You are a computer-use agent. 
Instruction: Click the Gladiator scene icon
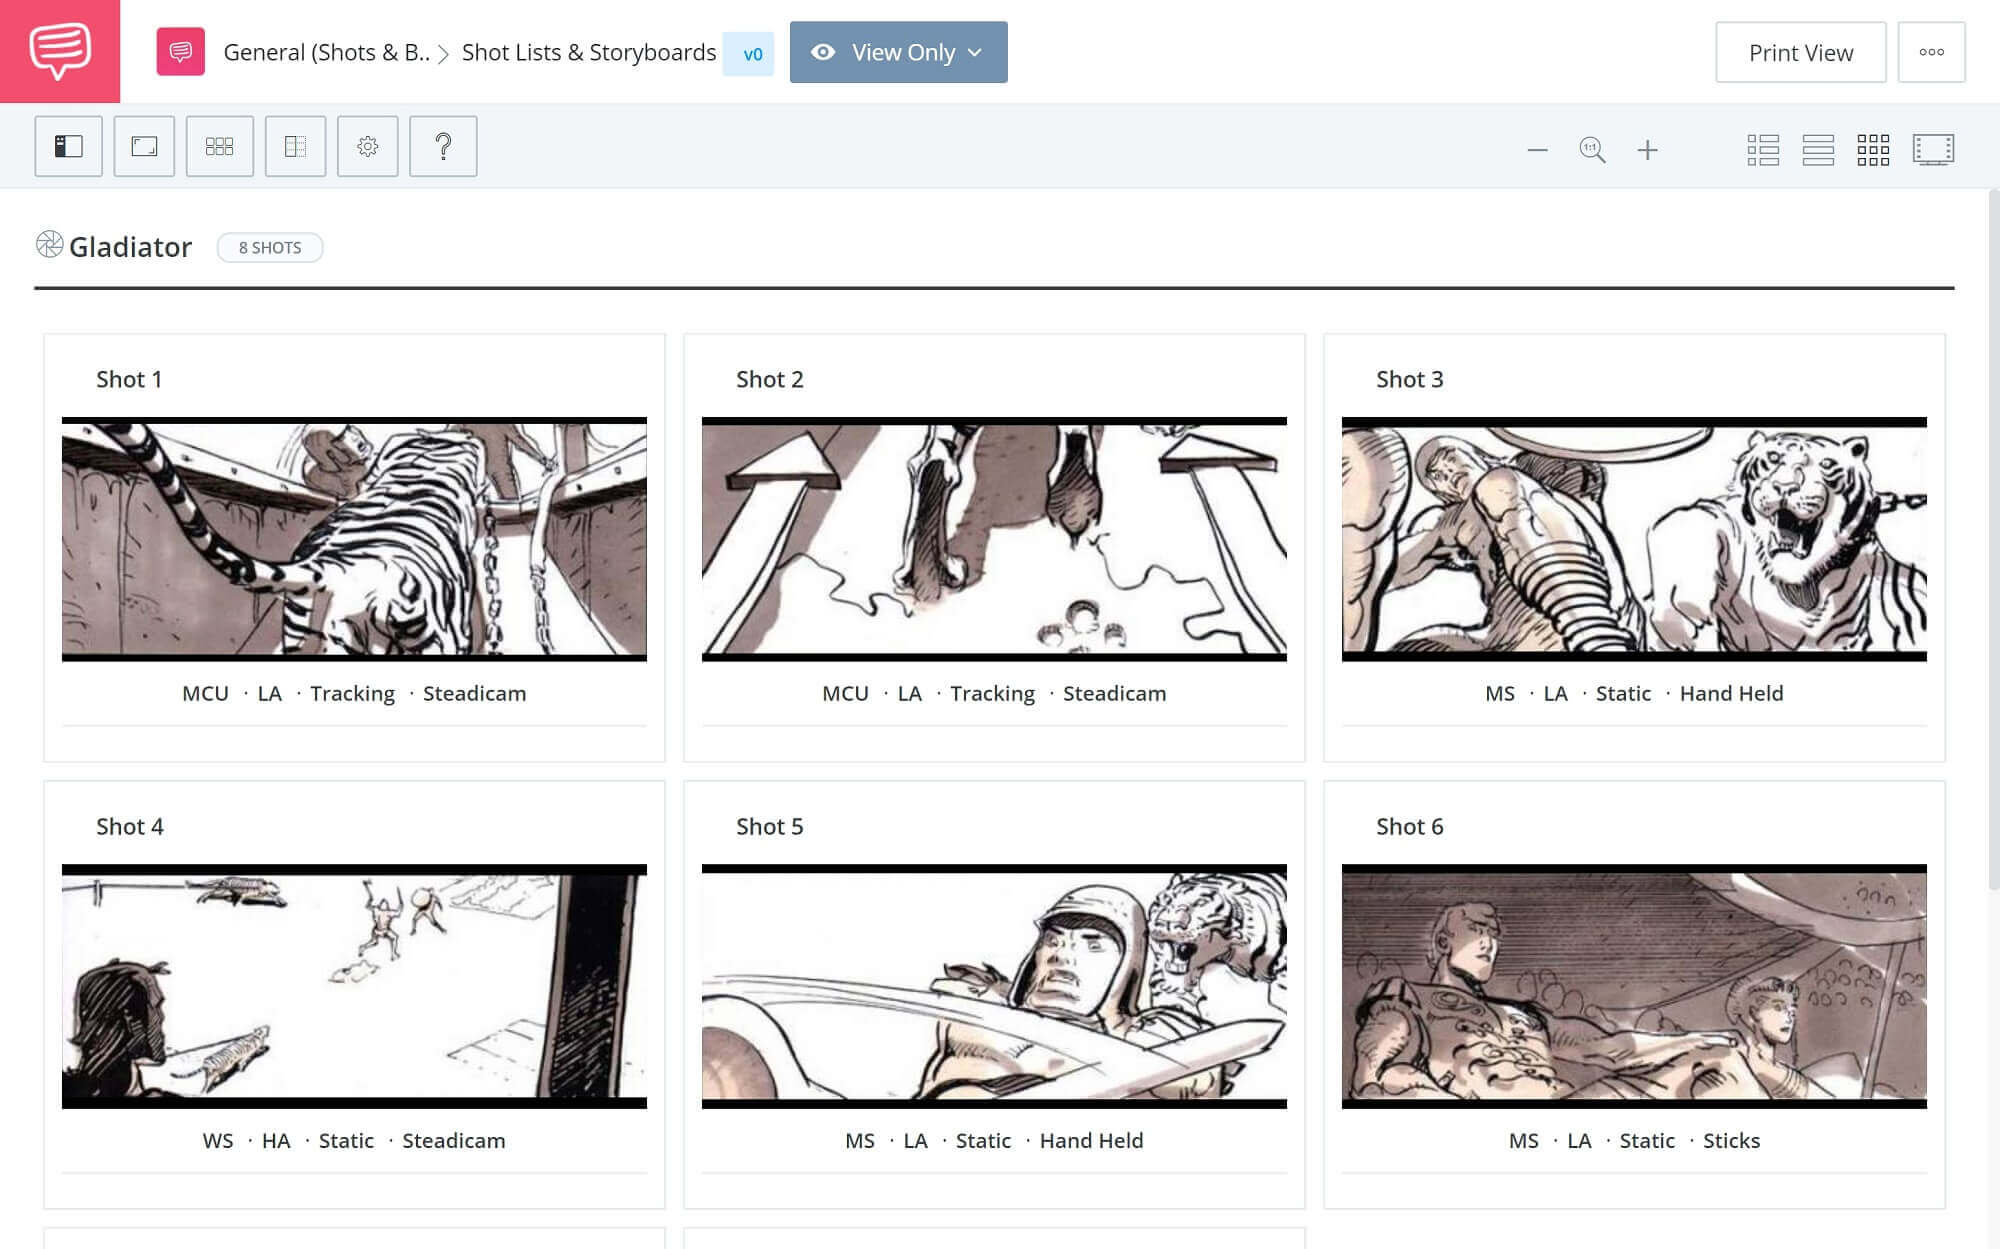pos(47,245)
